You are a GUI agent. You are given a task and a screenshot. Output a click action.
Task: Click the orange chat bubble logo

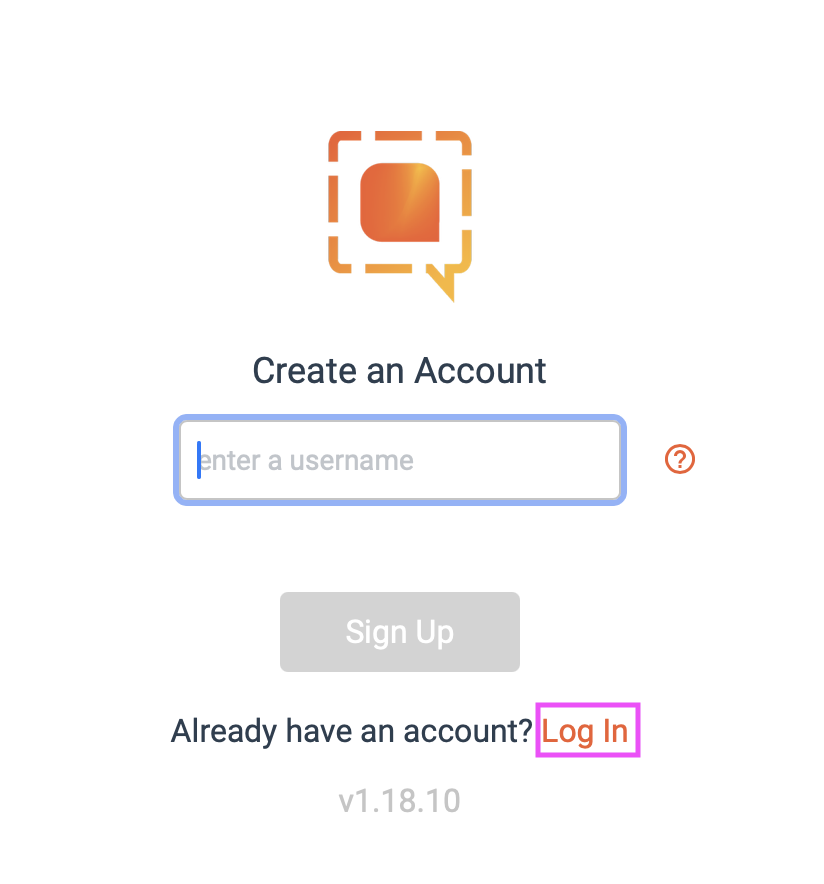click(400, 212)
